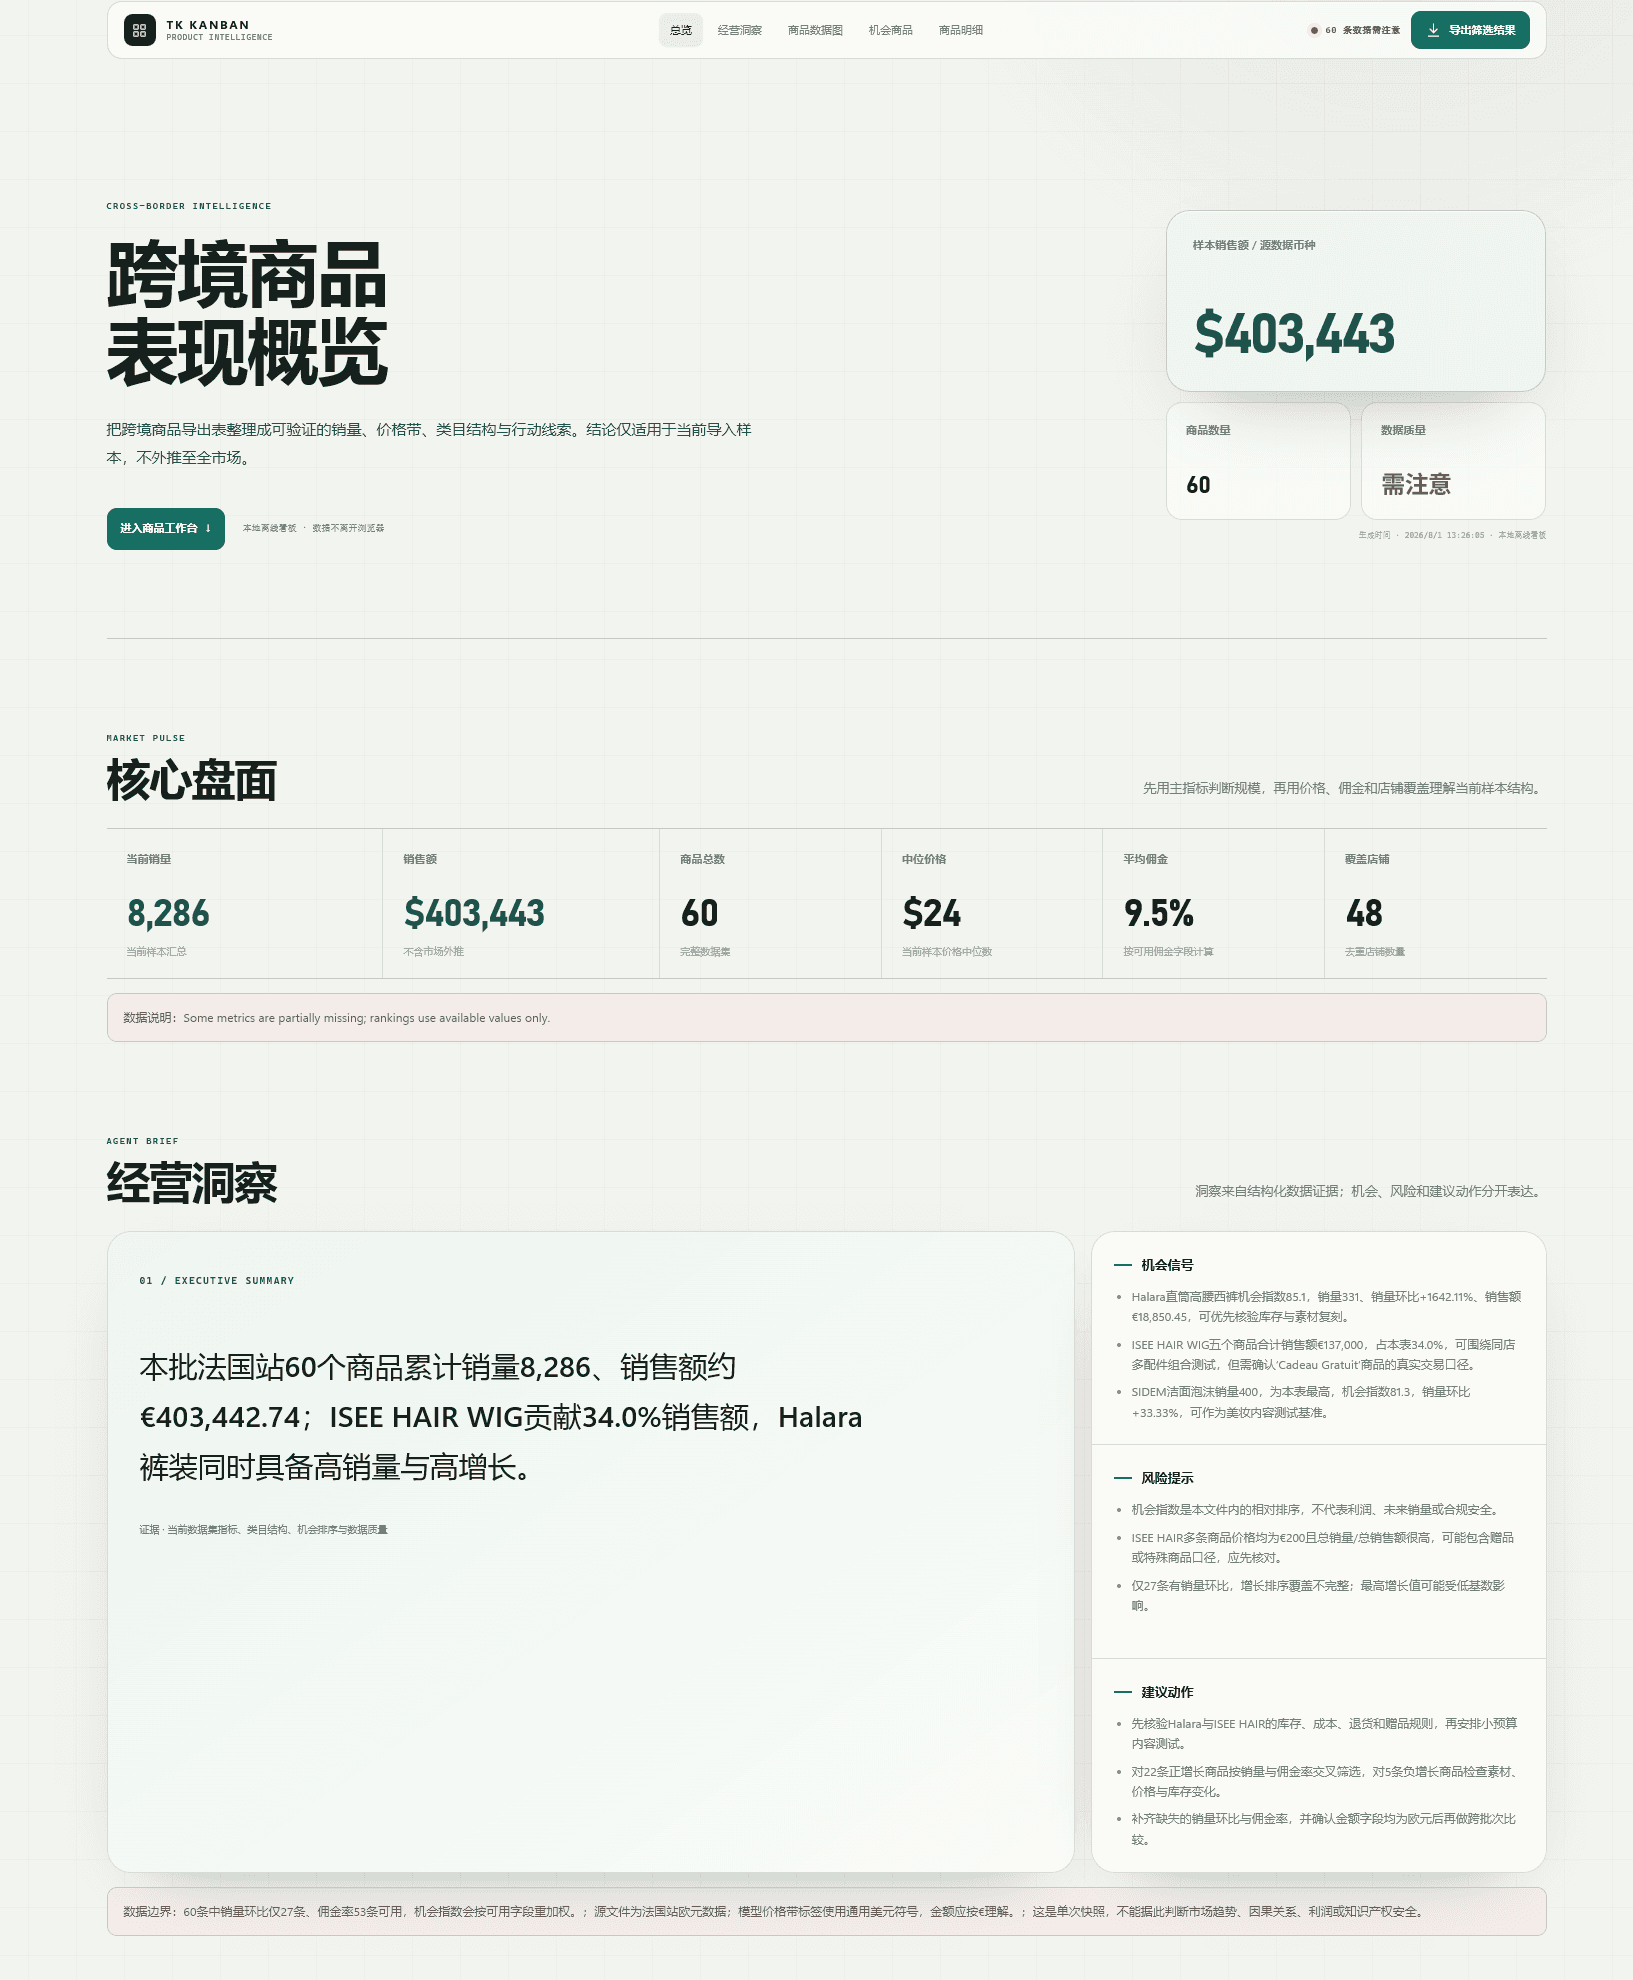1633x1980 pixels.
Task: Click the 经营洞察 section heading
Action: coord(192,1184)
